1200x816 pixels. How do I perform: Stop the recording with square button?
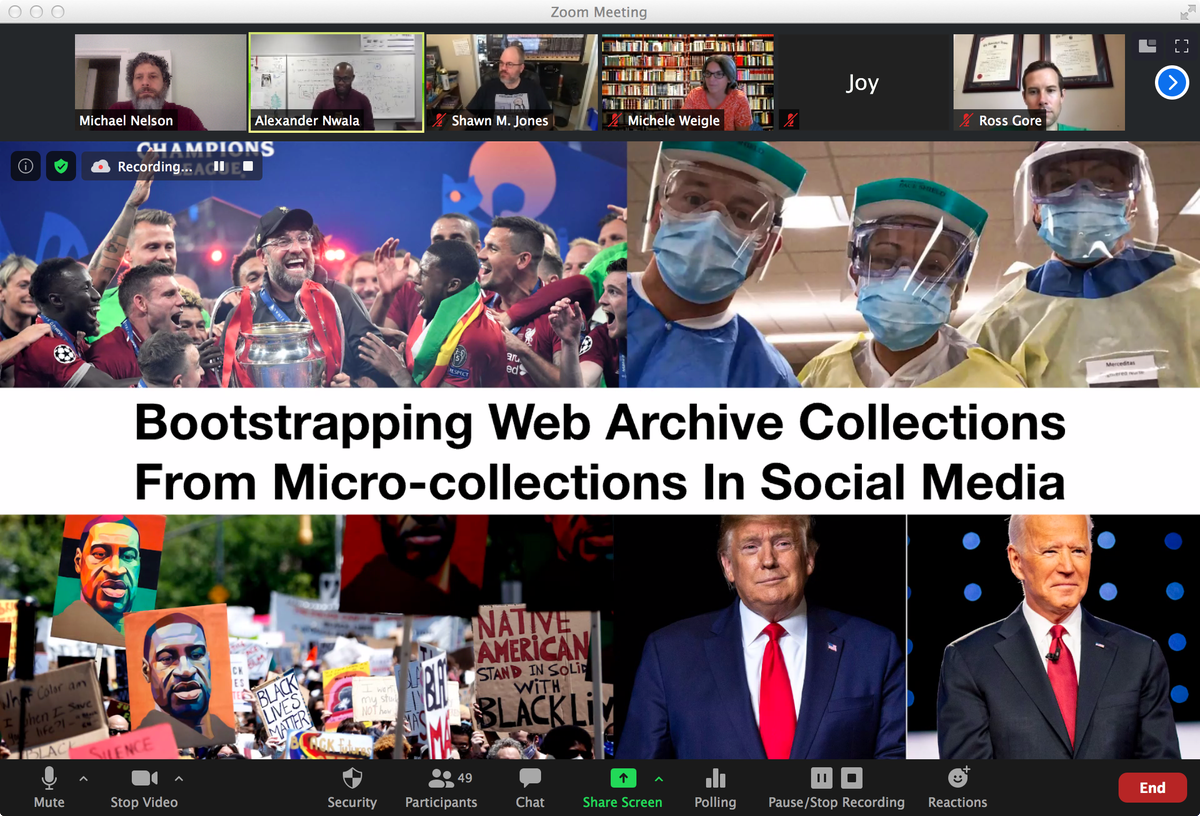coord(852,777)
